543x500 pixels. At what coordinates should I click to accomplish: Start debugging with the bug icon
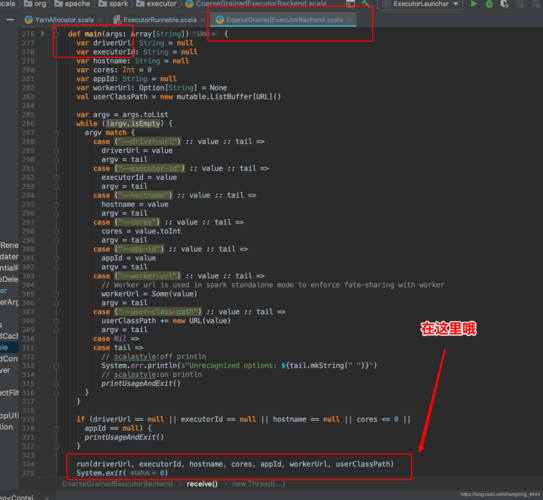click(489, 4)
